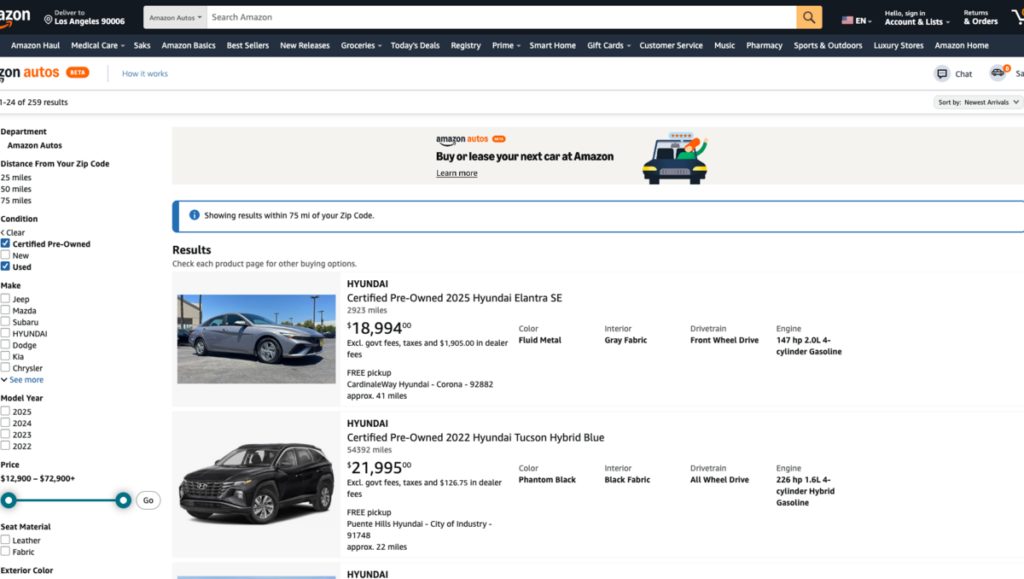
Task: Check the New condition box
Action: click(x=5, y=255)
